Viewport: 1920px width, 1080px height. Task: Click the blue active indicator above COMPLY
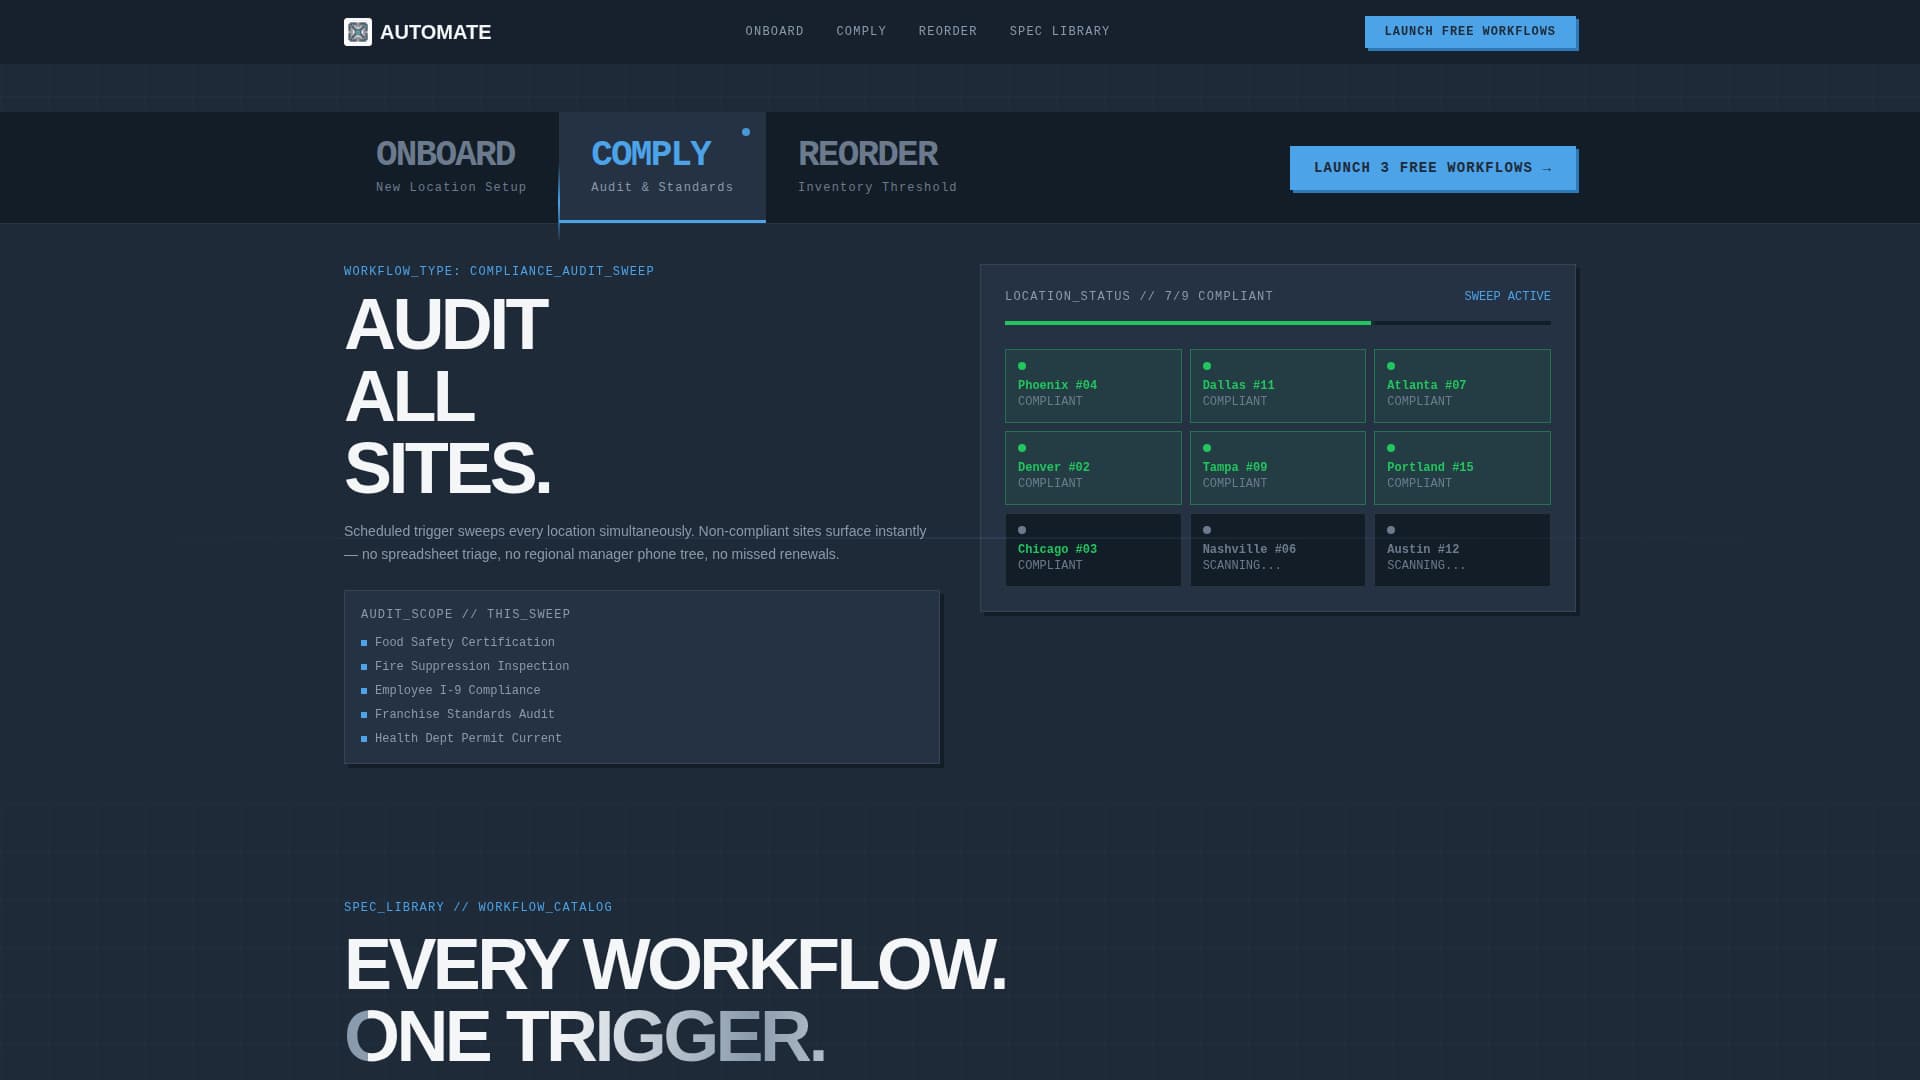click(746, 131)
